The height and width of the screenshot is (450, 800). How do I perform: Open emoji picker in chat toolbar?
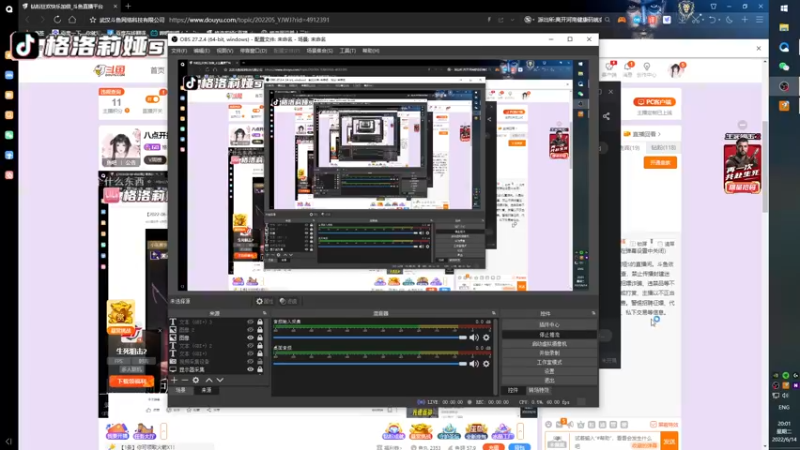pyautogui.click(x=548, y=424)
